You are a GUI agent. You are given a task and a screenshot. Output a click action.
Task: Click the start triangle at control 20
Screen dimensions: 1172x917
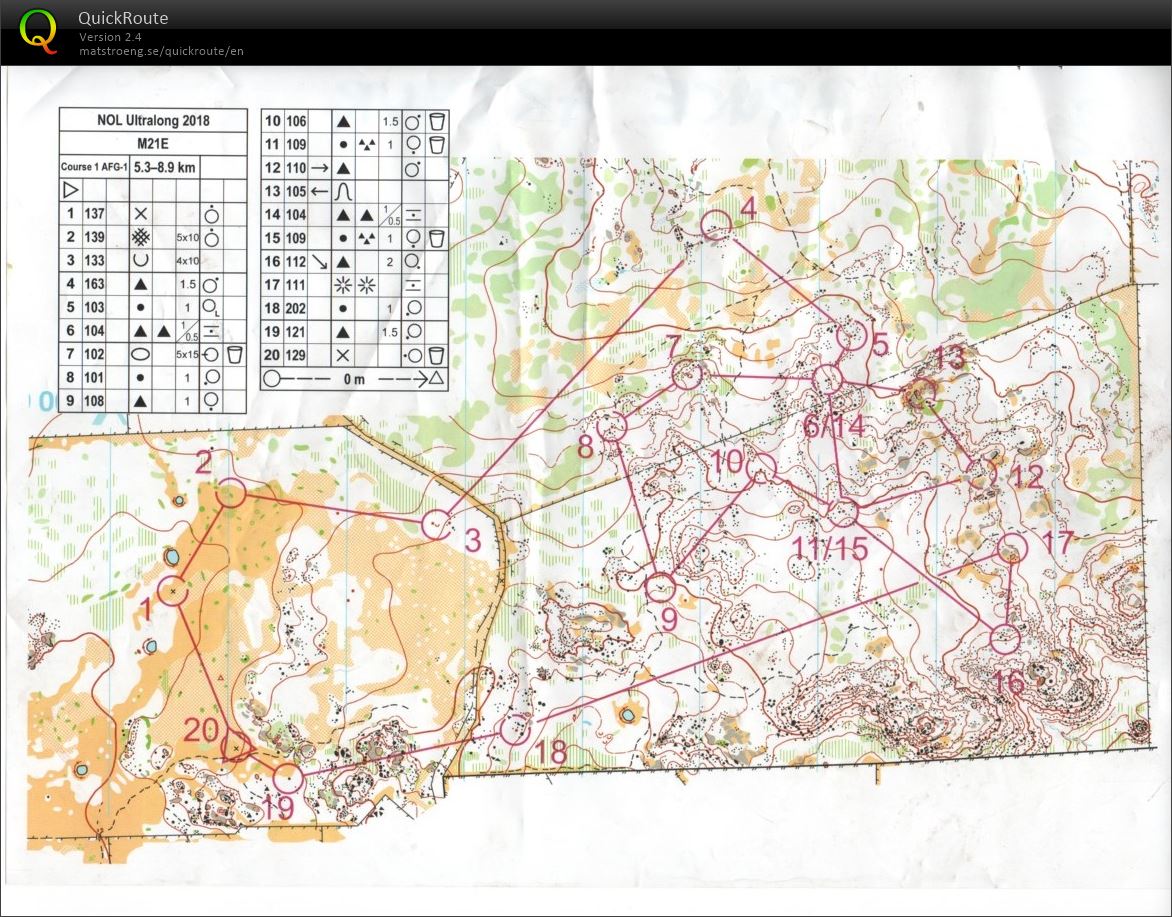(x=236, y=746)
